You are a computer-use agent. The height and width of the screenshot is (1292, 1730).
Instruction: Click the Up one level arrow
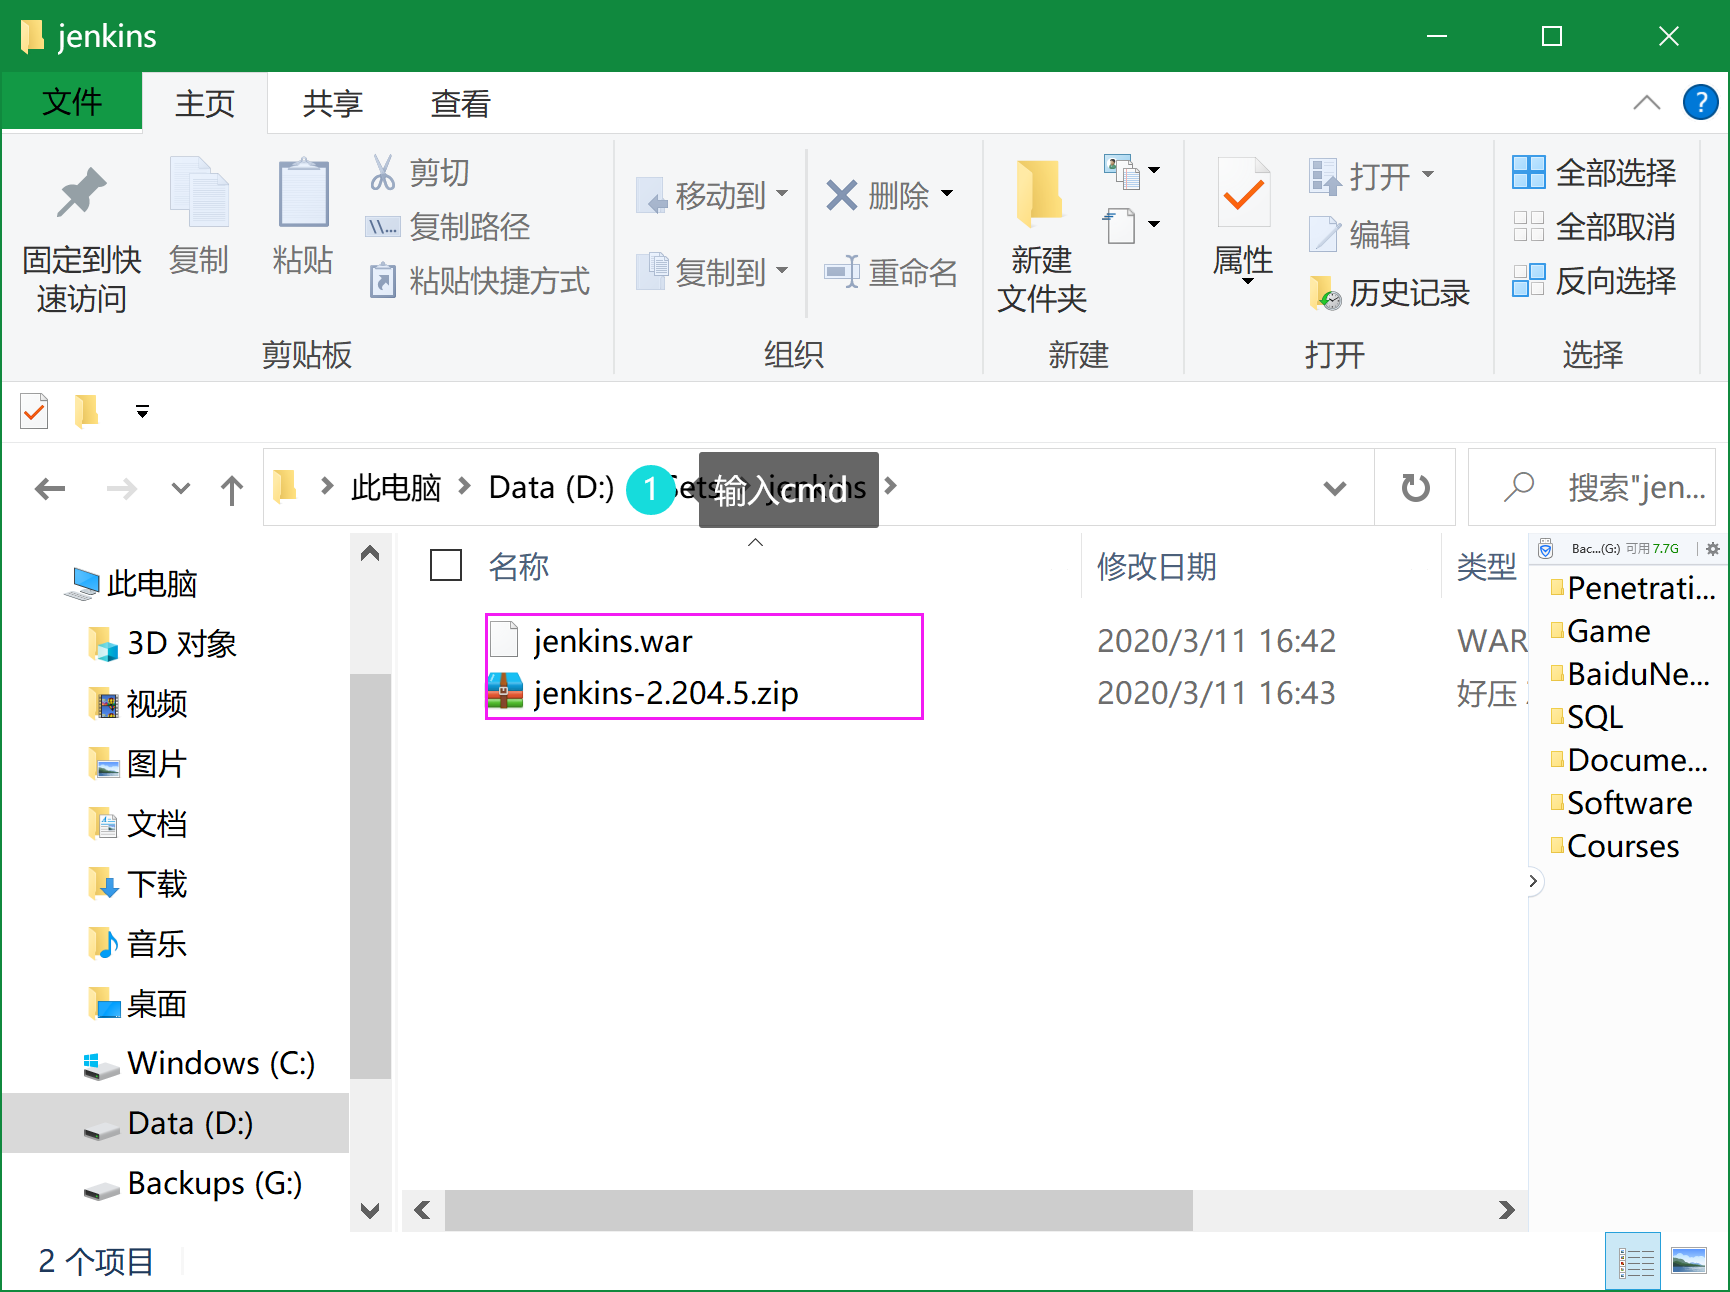(x=231, y=489)
